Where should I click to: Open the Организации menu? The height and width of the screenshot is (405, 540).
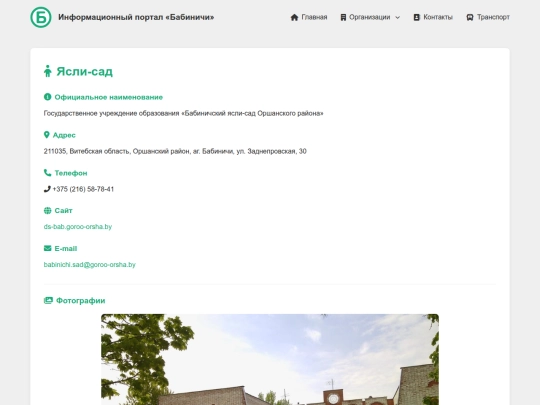coord(370,17)
